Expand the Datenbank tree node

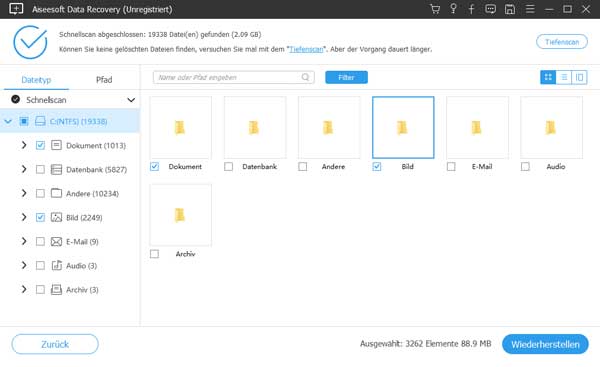point(24,169)
